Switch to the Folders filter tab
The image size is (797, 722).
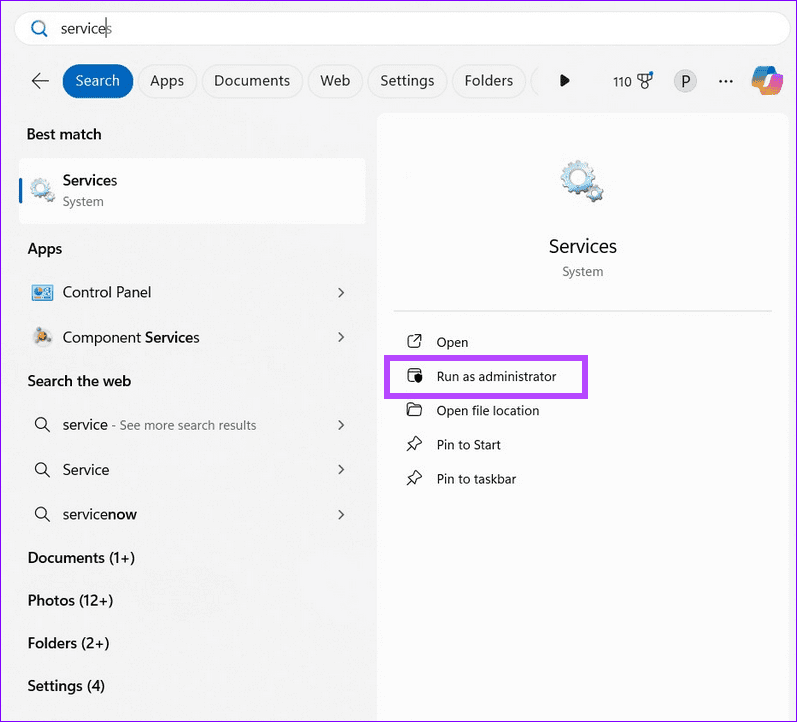488,81
